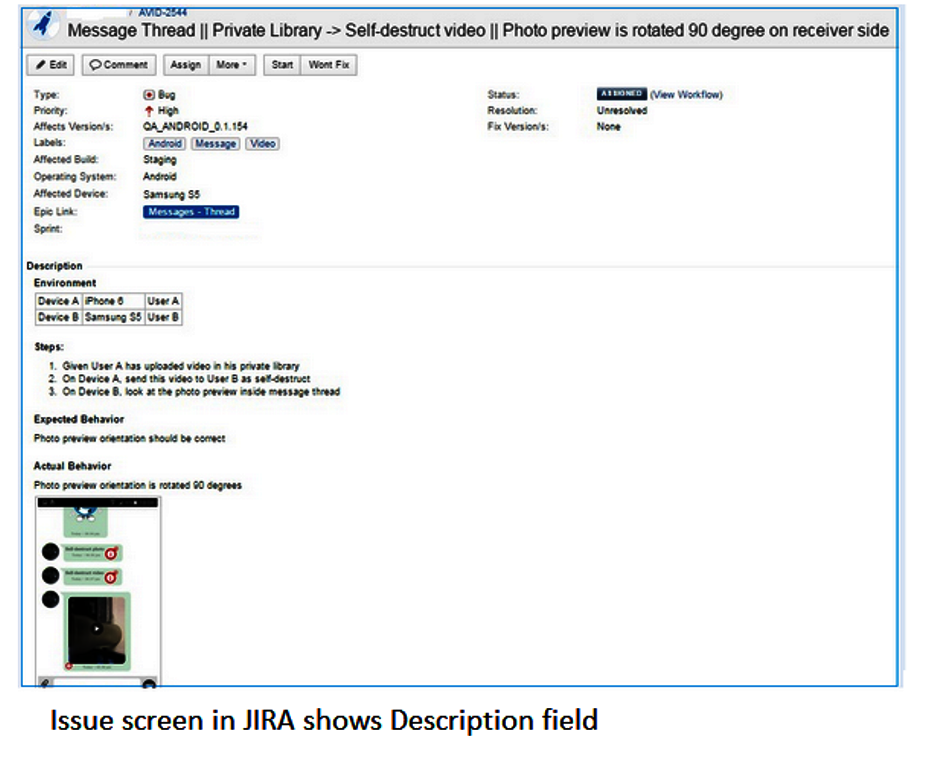
Task: Click the paperclip attachment icon in the preview's input bar
Action: click(43, 683)
